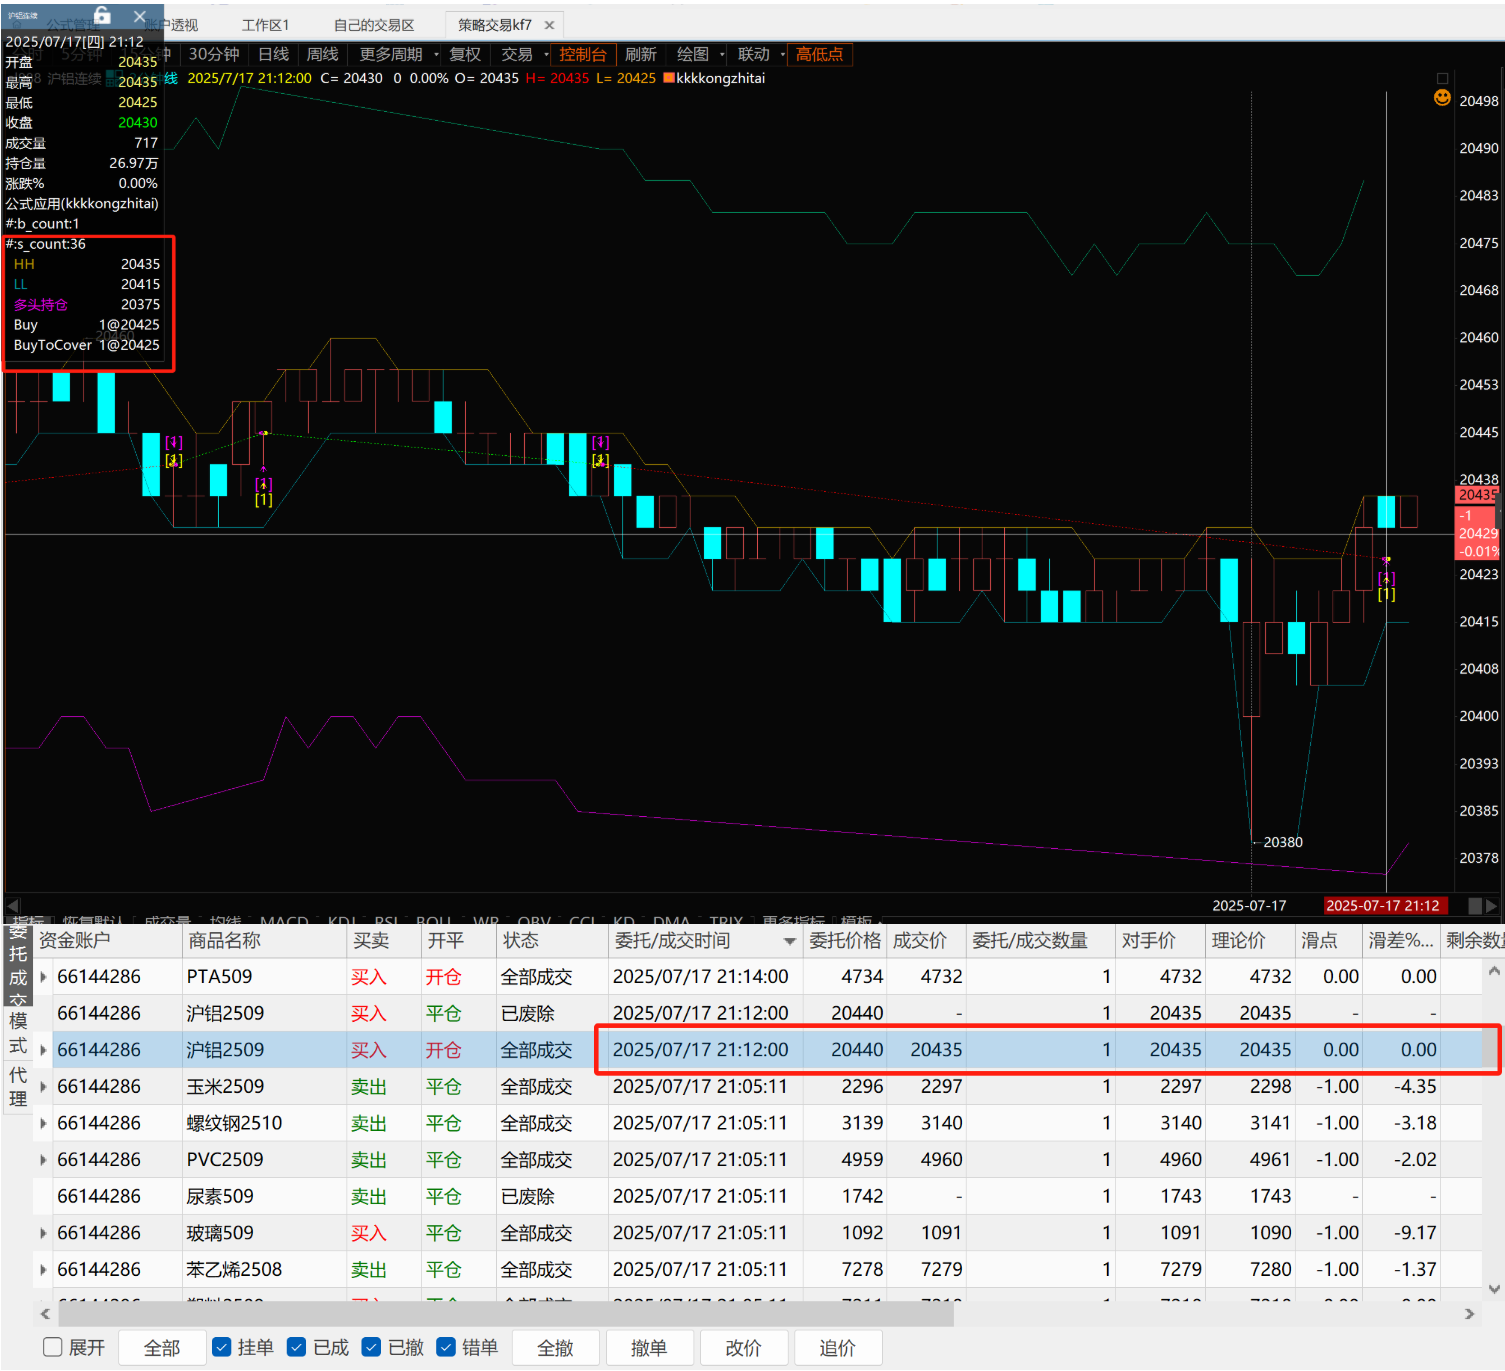The image size is (1505, 1371).
Task: Click the chart scroll-right arrow at far right
Action: pyautogui.click(x=1491, y=905)
